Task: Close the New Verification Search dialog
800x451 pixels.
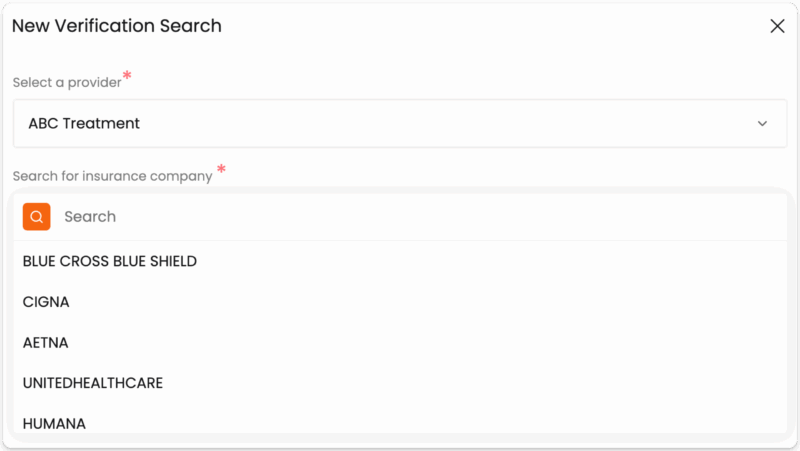Action: pos(777,26)
